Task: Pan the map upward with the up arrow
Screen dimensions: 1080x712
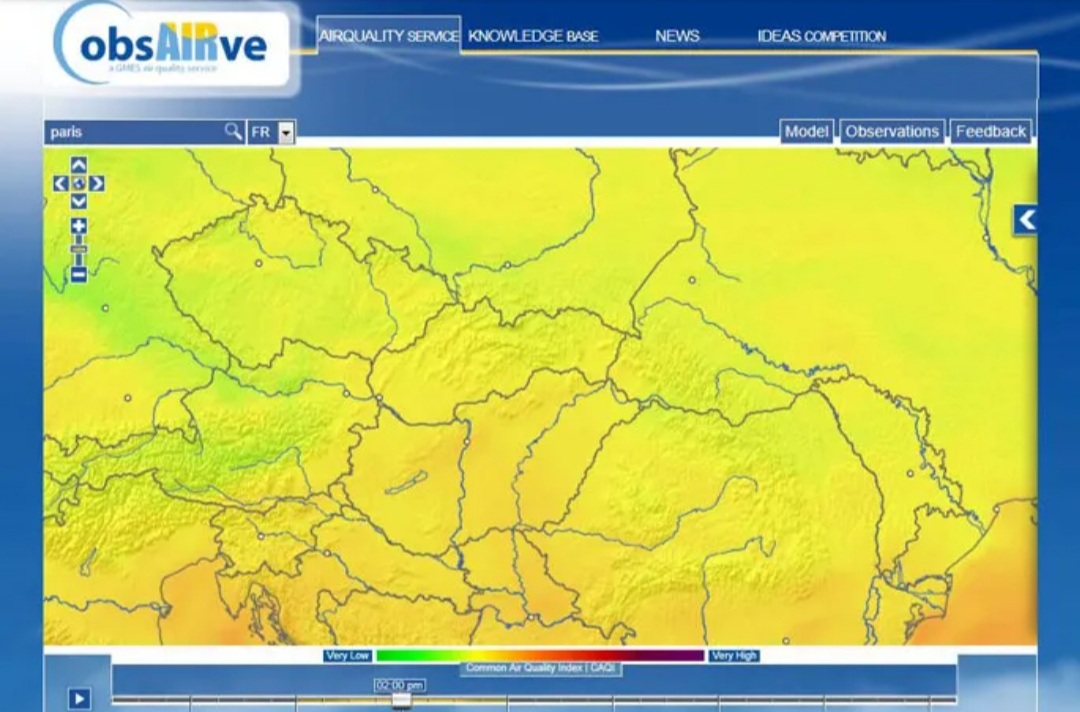Action: point(79,165)
